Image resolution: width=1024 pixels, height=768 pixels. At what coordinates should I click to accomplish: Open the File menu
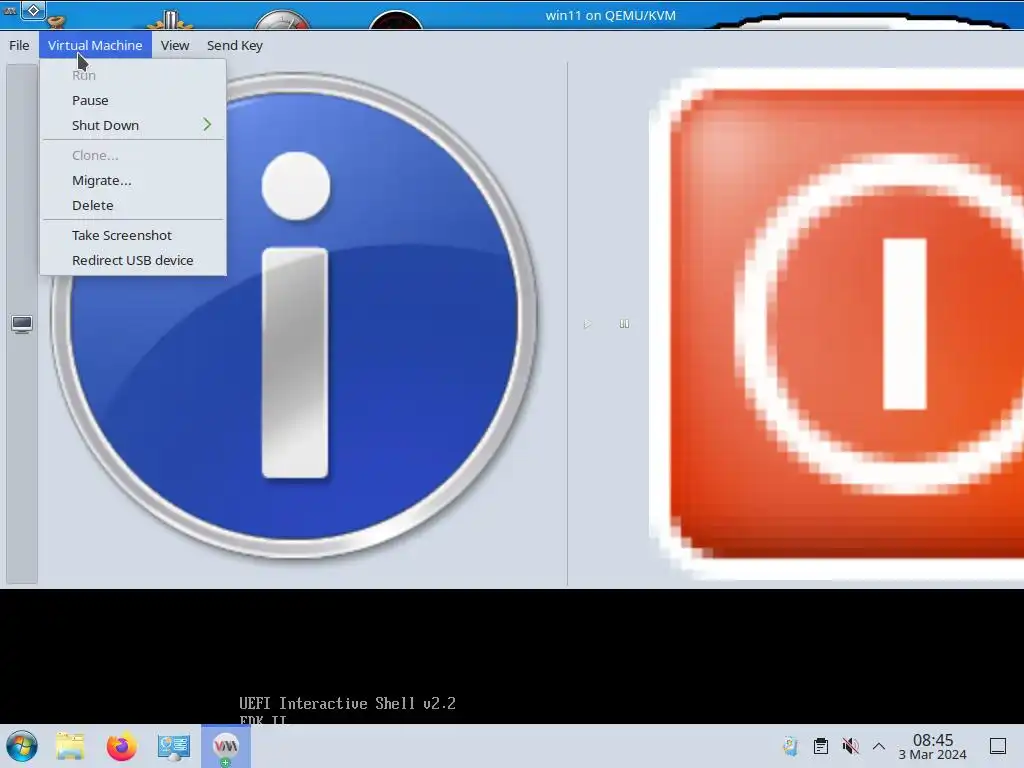pyautogui.click(x=19, y=45)
